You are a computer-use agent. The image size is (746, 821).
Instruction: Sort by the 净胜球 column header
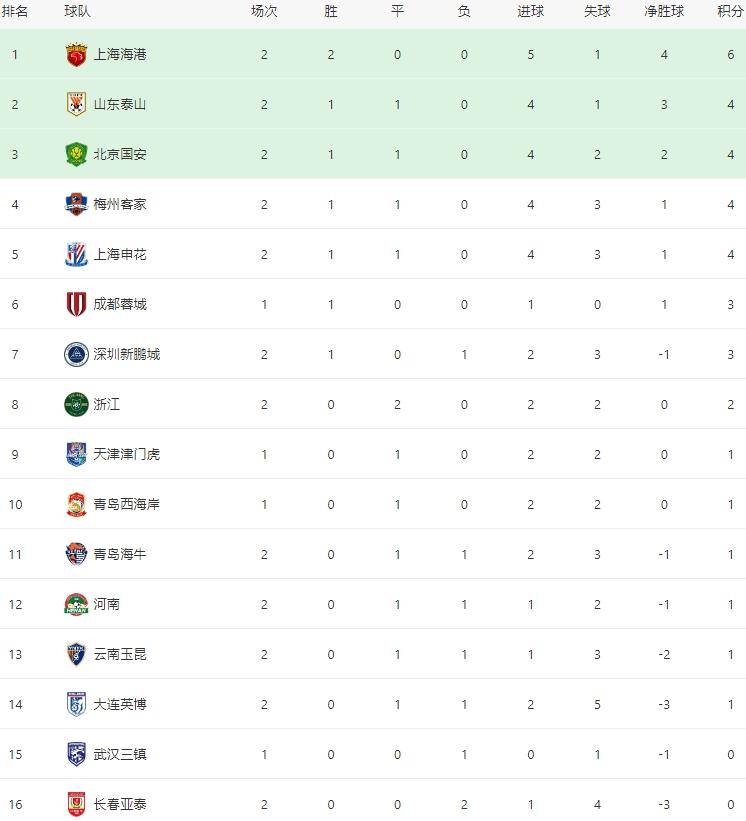pyautogui.click(x=664, y=12)
